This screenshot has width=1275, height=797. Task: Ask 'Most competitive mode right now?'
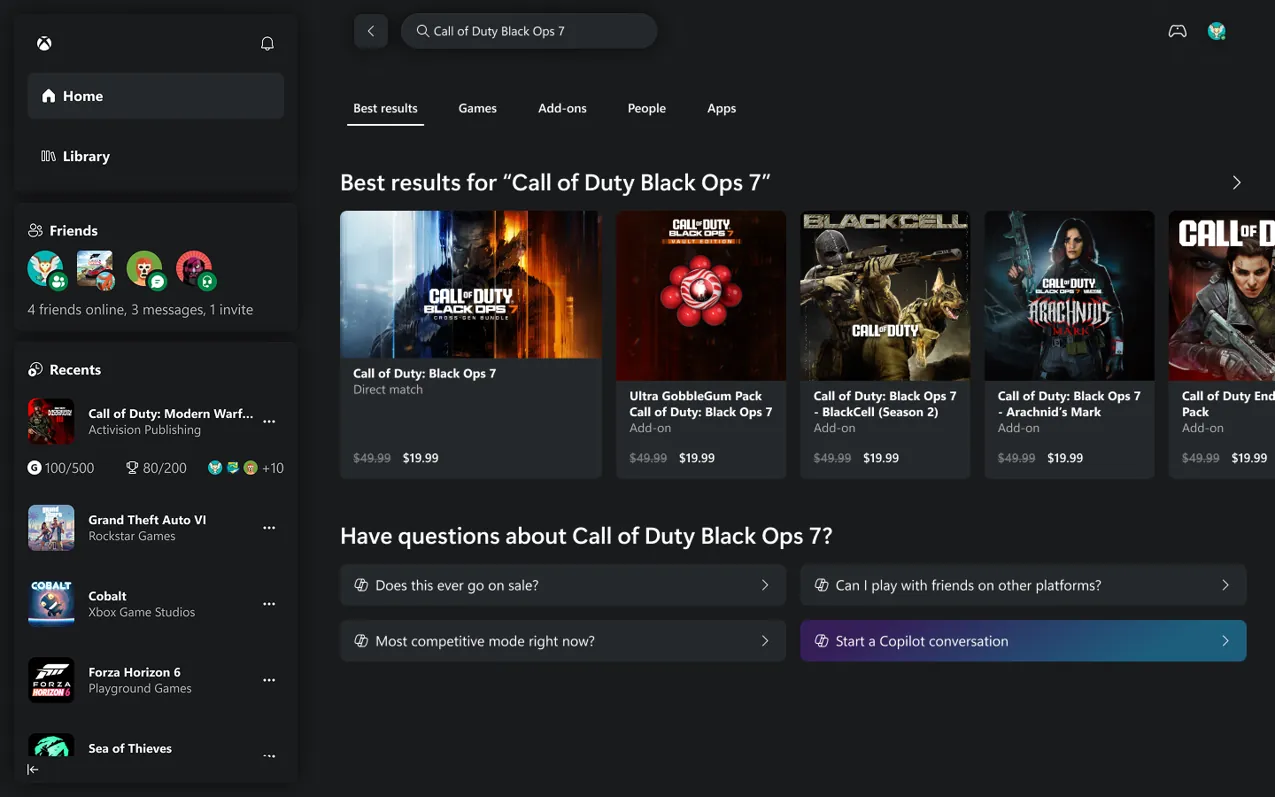(563, 641)
